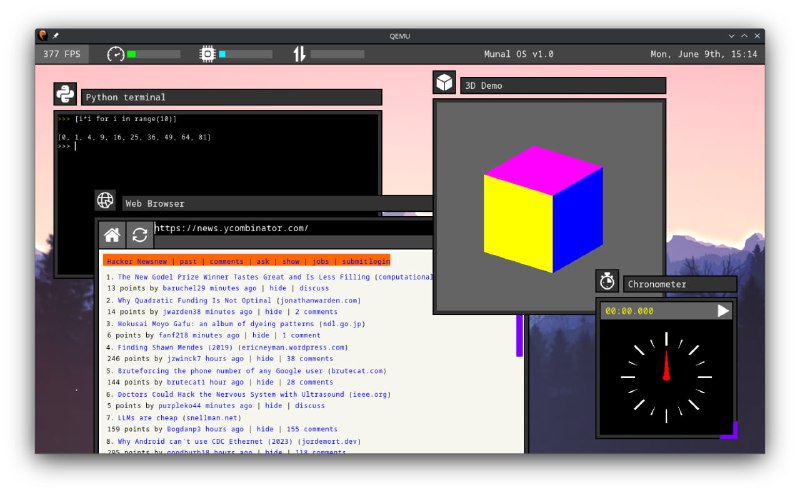
Task: Click the speedometer gauge icon in top bar
Action: tap(116, 54)
